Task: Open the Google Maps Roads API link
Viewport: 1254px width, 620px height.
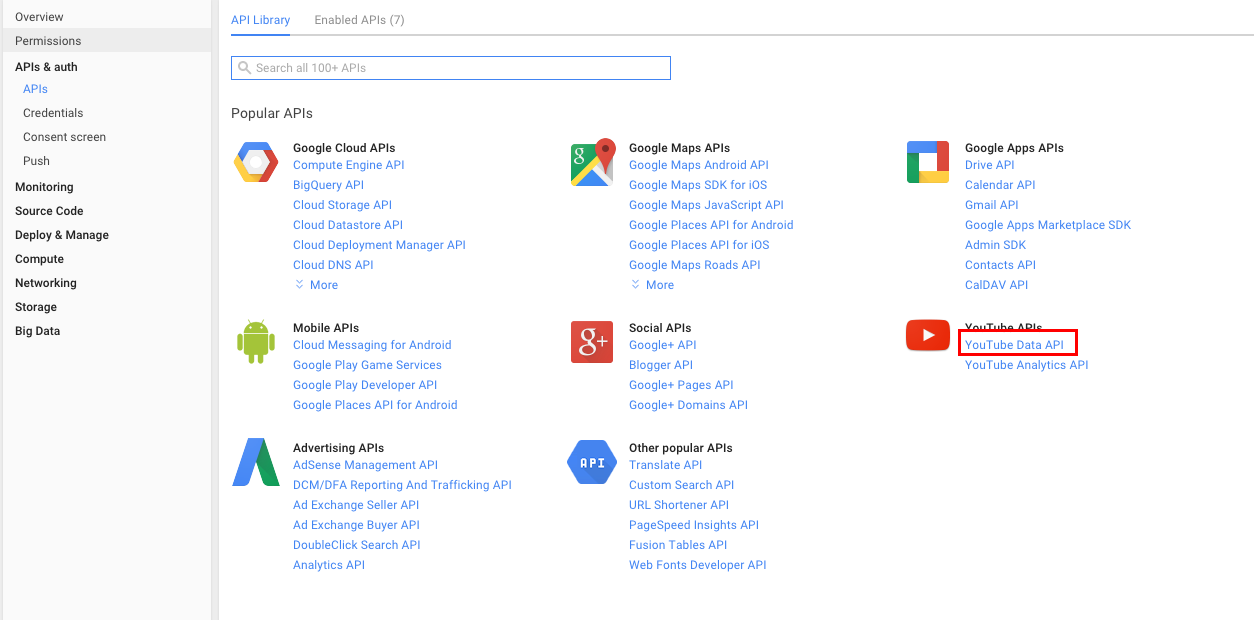Action: pyautogui.click(x=695, y=265)
